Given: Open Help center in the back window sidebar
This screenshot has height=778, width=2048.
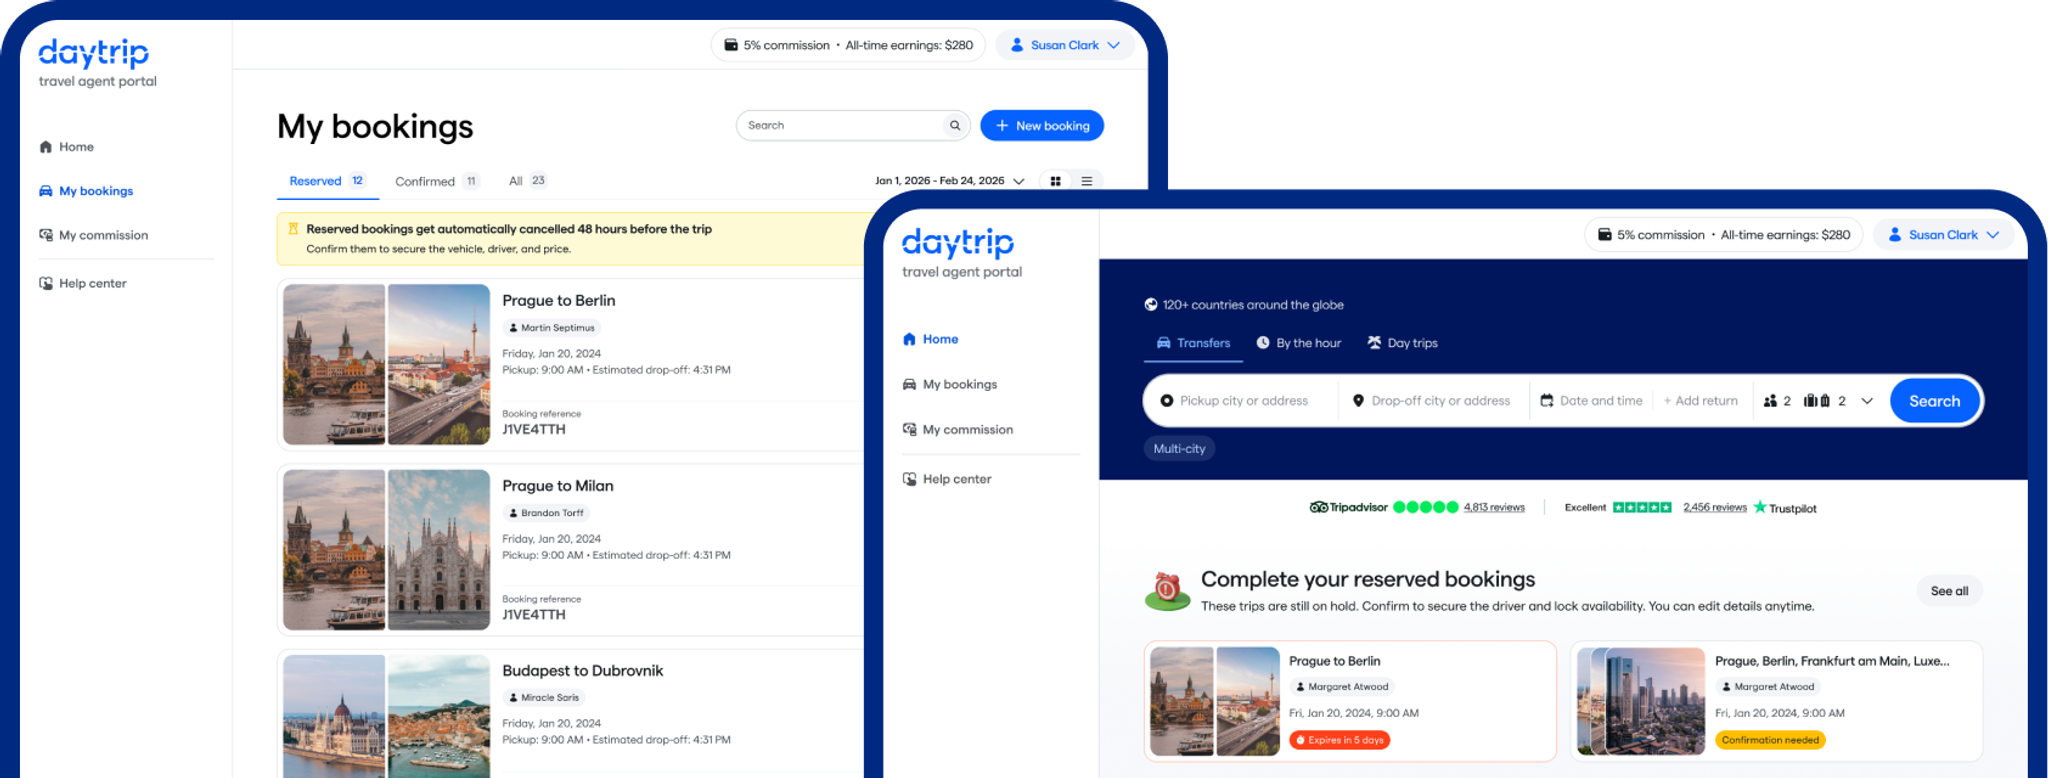Looking at the screenshot, I should pos(83,283).
